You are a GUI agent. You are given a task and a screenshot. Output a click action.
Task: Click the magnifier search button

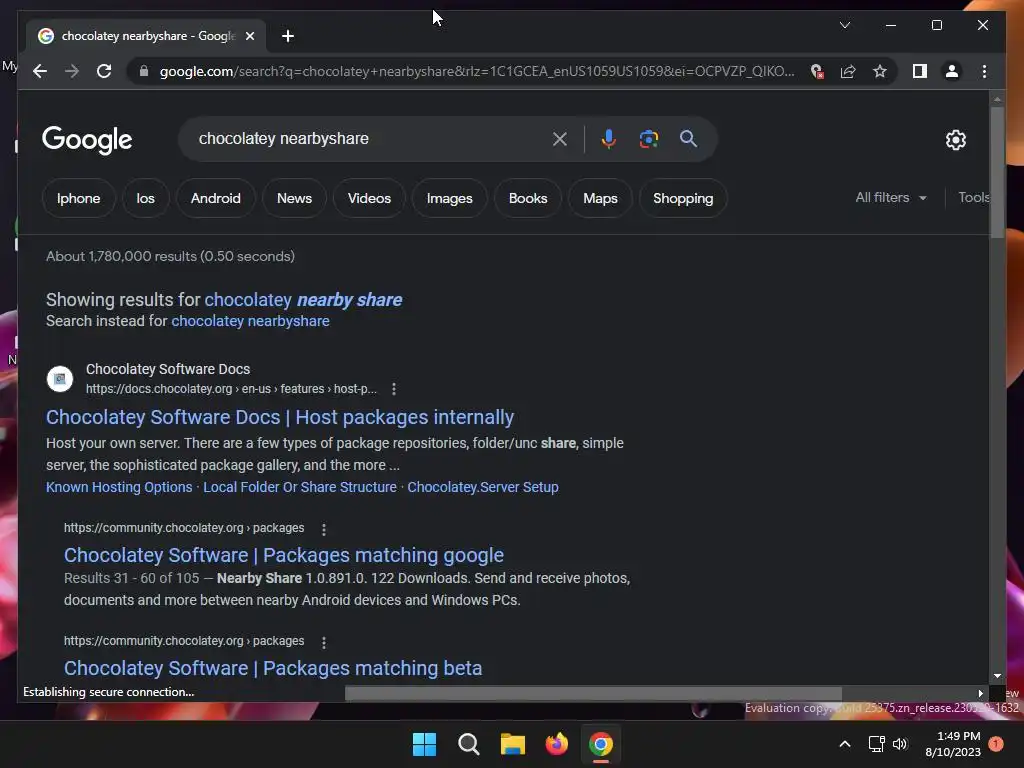pyautogui.click(x=688, y=138)
